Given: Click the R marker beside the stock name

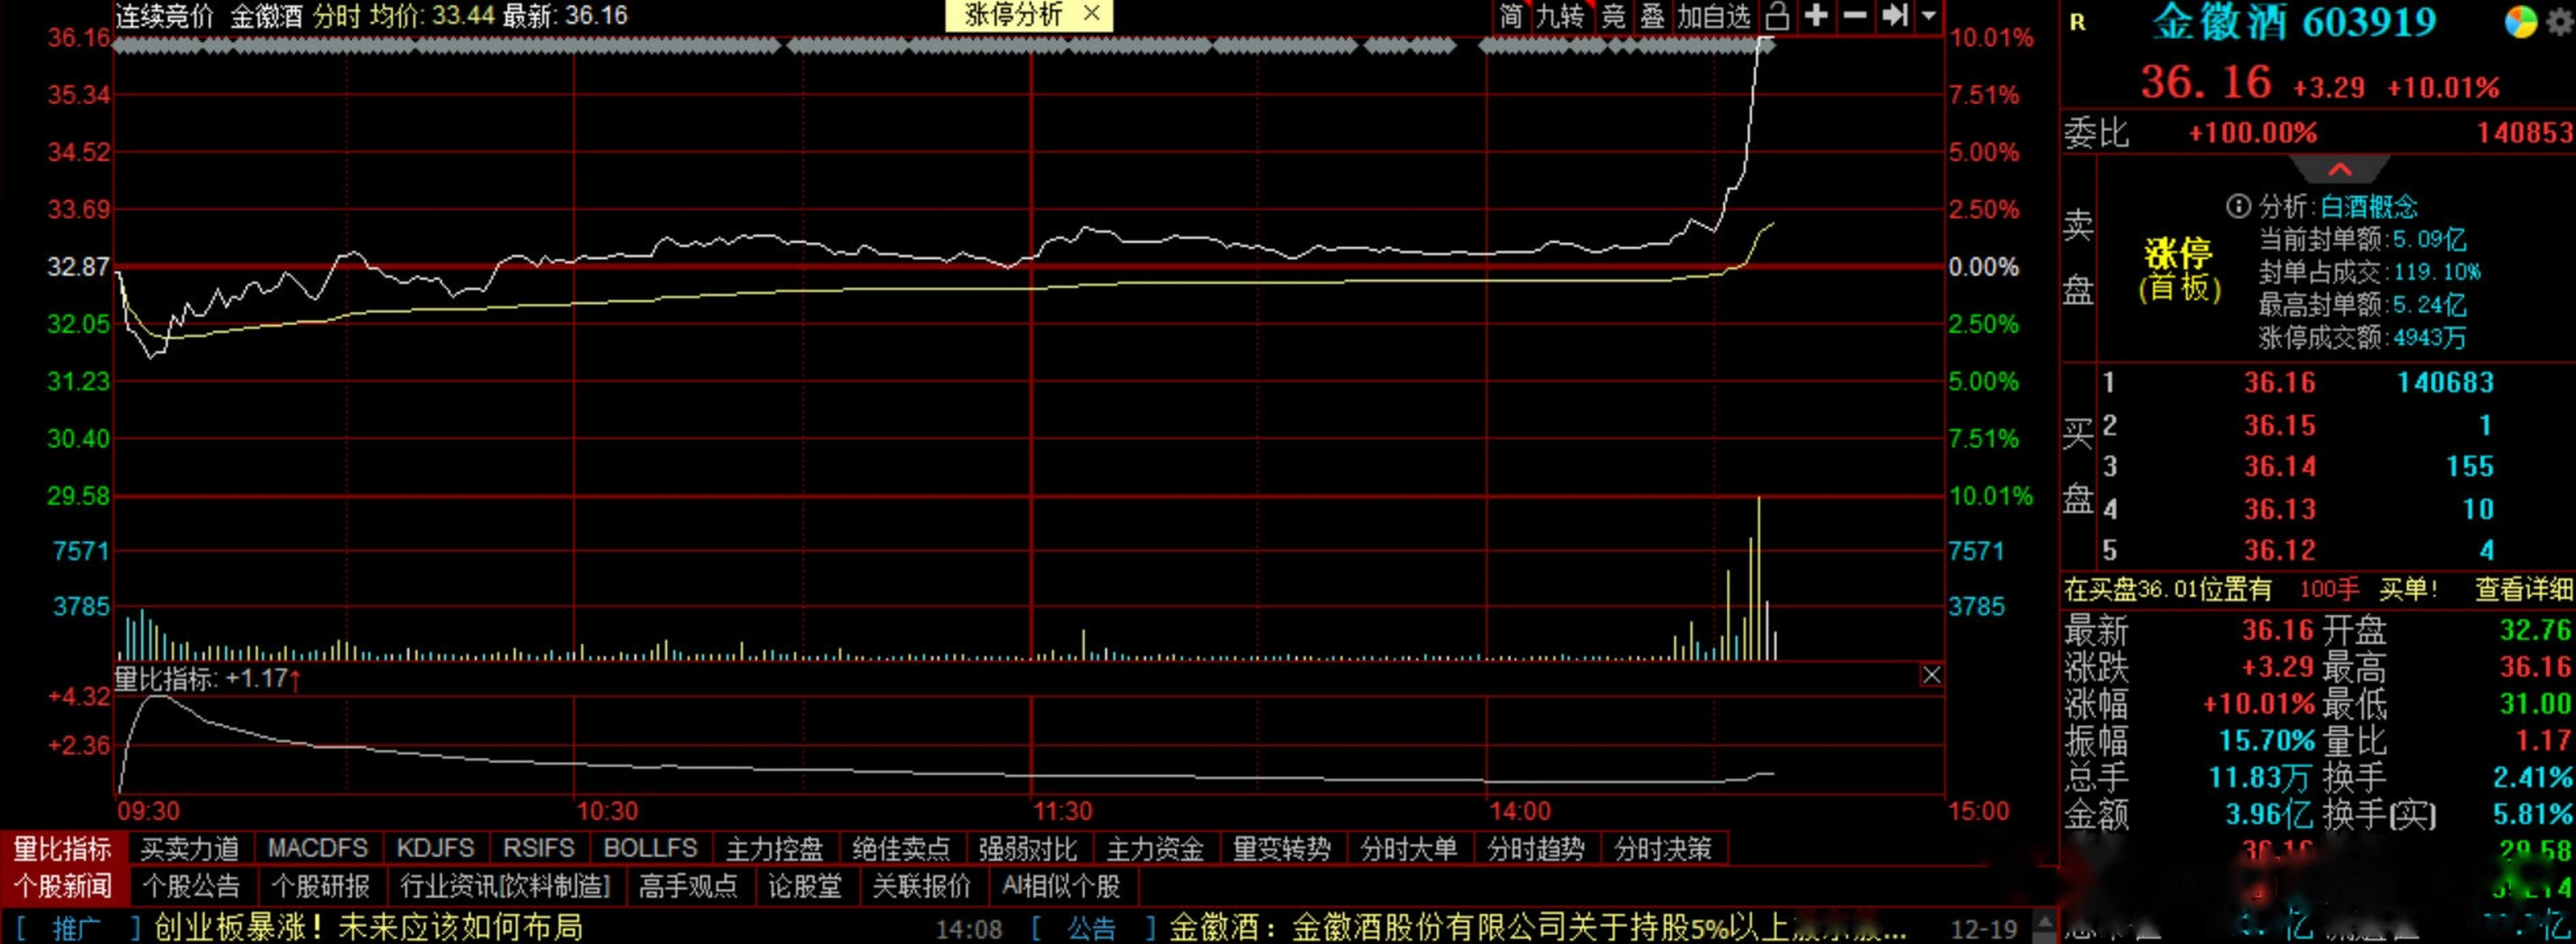Looking at the screenshot, I should [x=2077, y=22].
